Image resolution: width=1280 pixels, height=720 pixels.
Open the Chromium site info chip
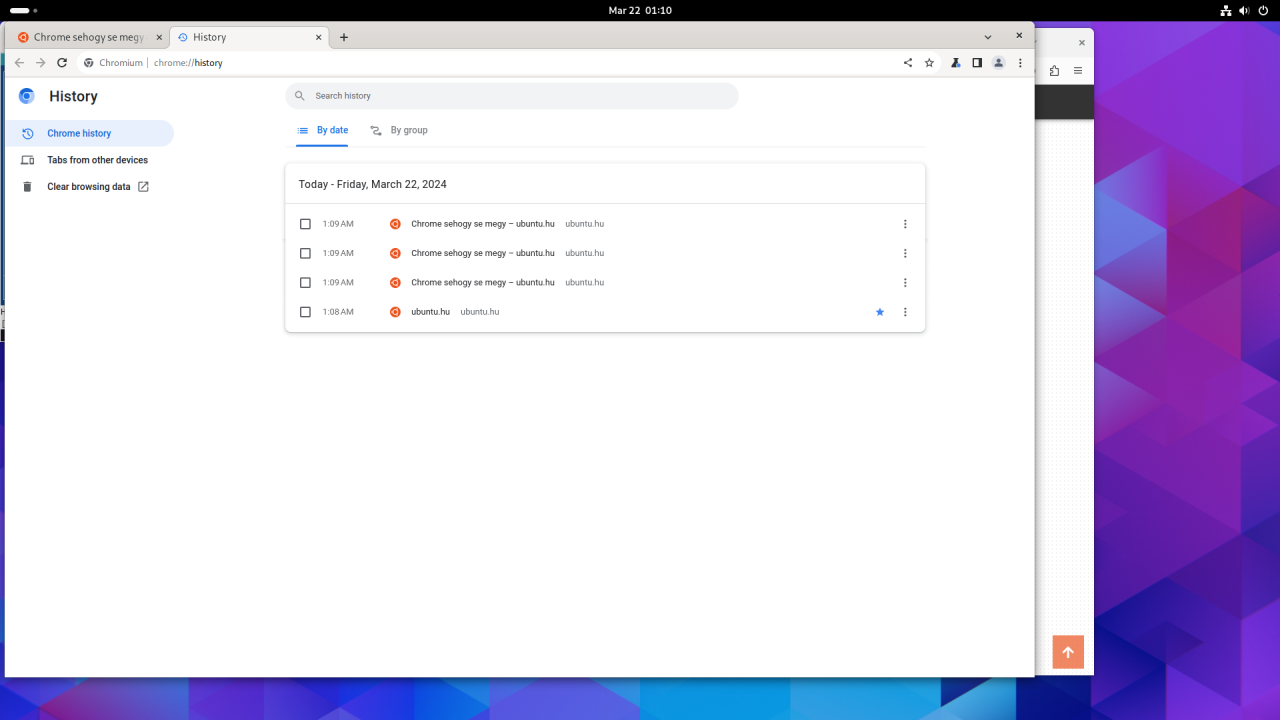113,62
